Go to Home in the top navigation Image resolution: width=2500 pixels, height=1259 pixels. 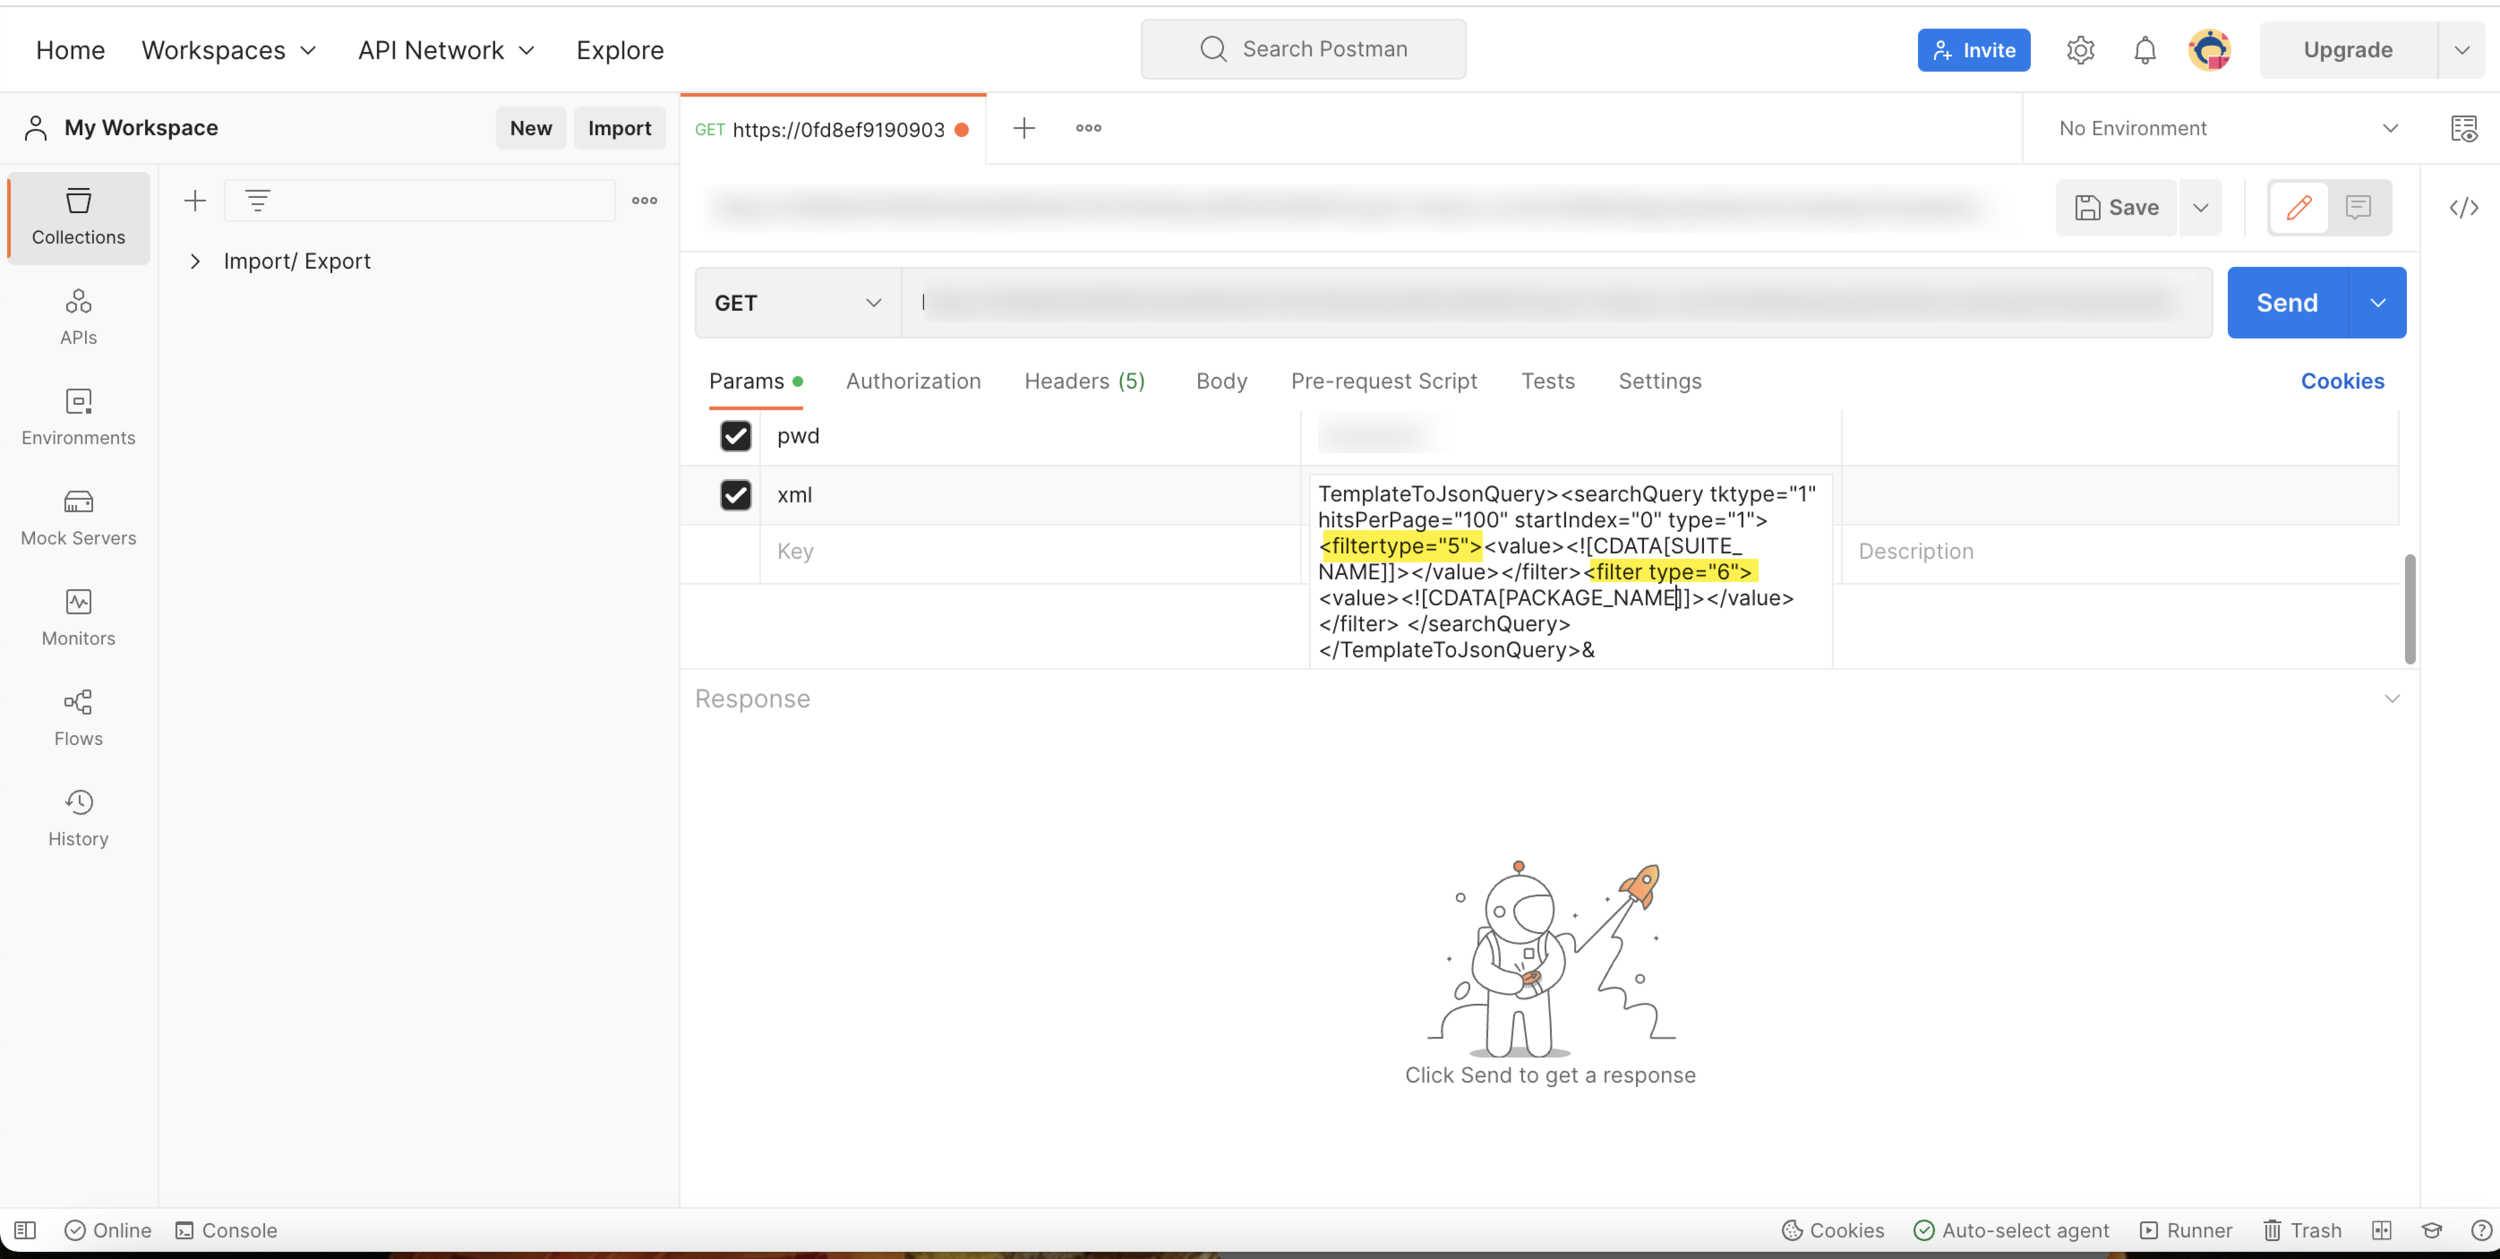[70, 50]
